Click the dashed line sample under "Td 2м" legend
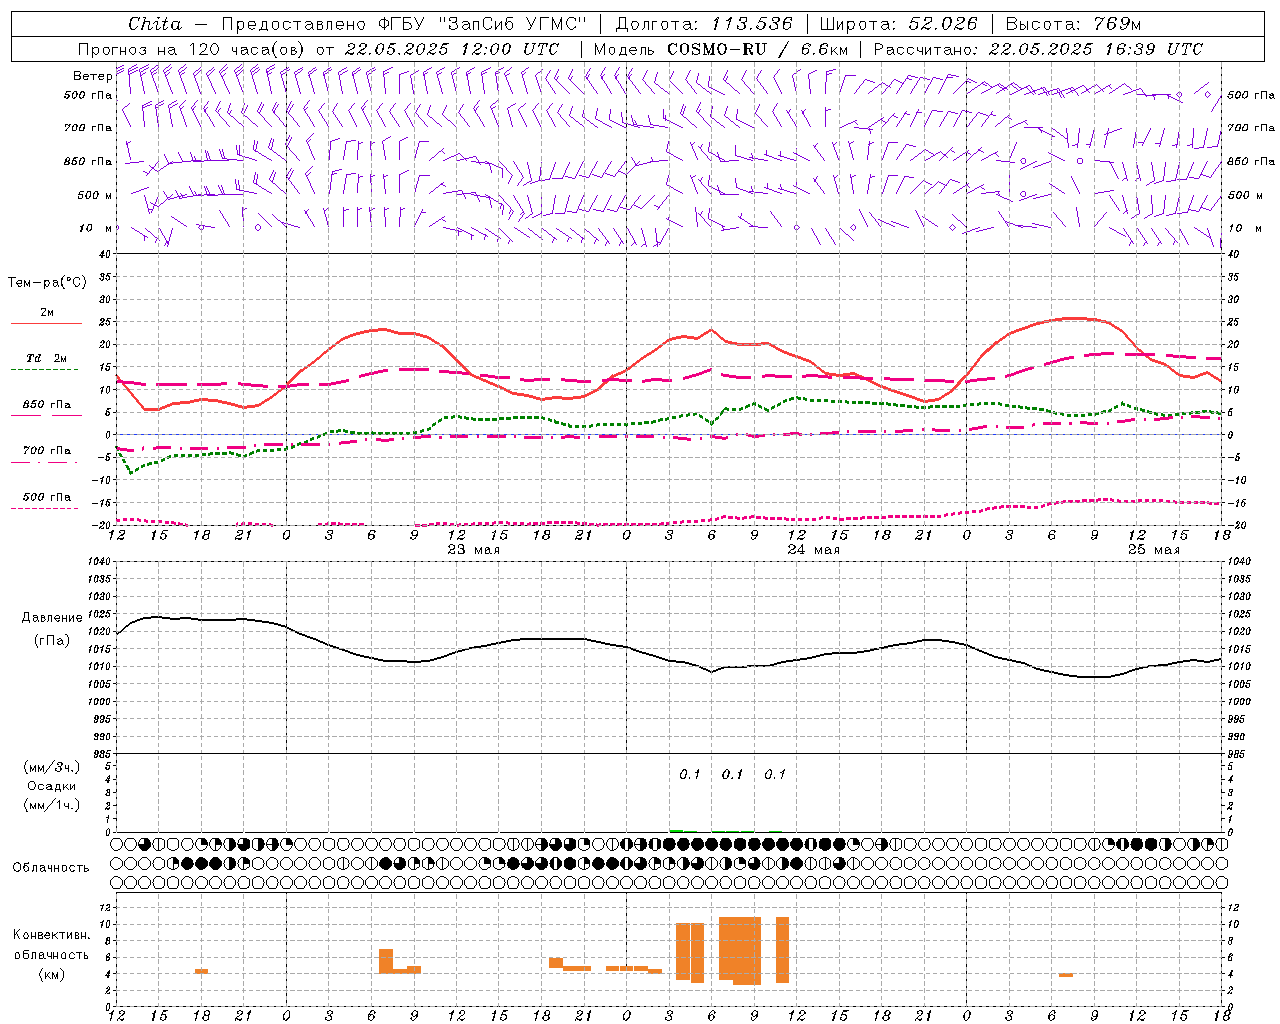This screenshot has width=1280, height=1024. click(x=45, y=370)
